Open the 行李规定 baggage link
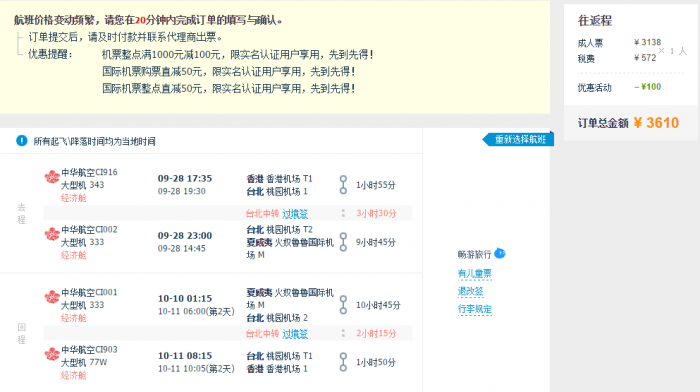 (475, 309)
